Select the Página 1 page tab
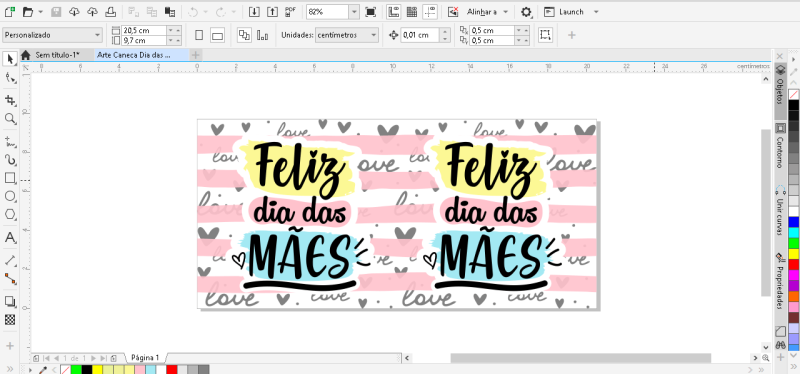The image size is (800, 374). (145, 358)
